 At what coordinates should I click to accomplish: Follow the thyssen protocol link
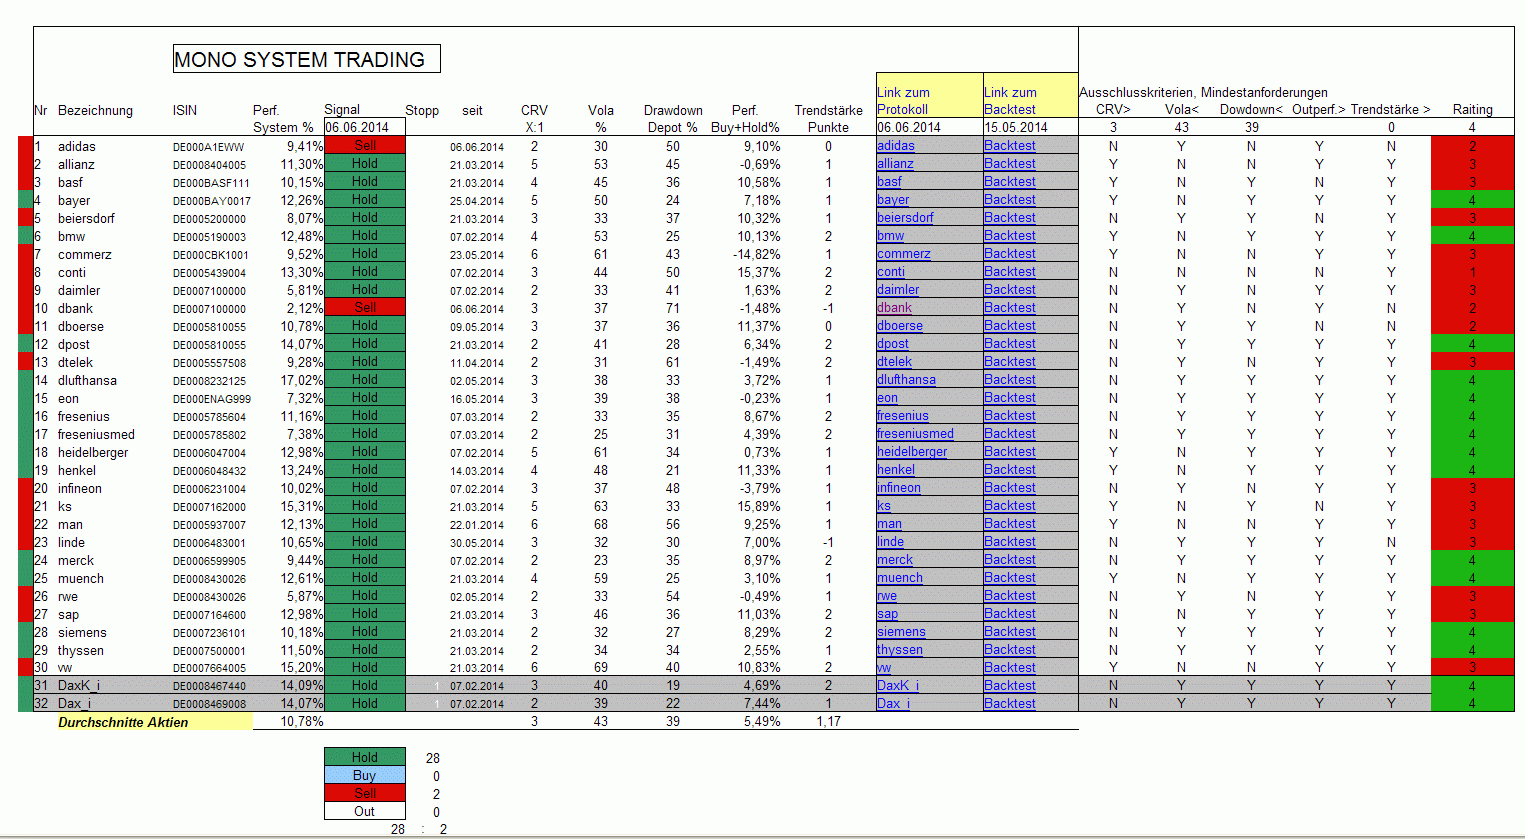[x=900, y=650]
